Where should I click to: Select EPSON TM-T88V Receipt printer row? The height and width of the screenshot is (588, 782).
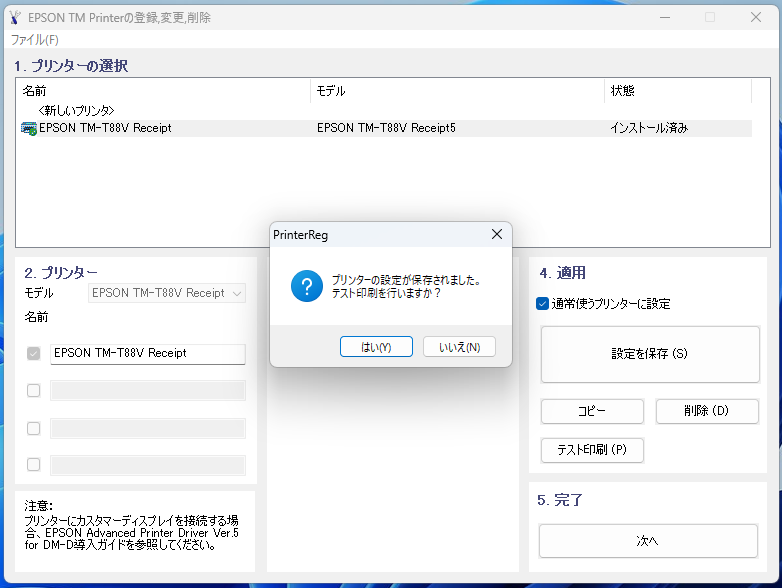(105, 129)
